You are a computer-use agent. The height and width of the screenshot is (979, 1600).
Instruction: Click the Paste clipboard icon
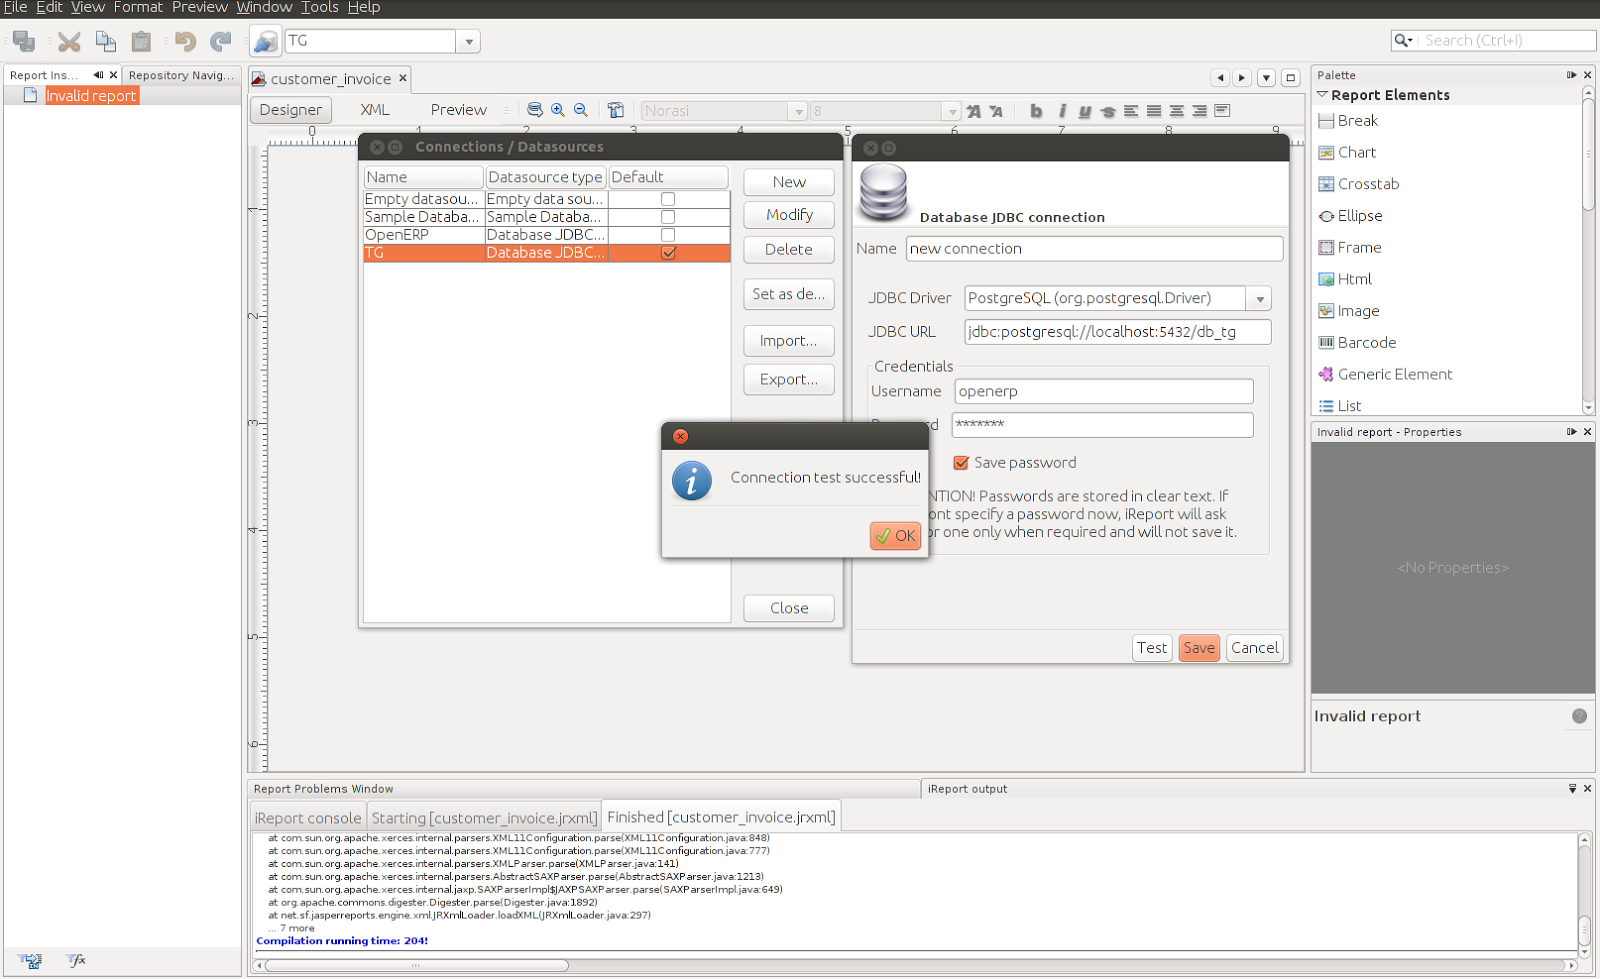click(x=141, y=41)
